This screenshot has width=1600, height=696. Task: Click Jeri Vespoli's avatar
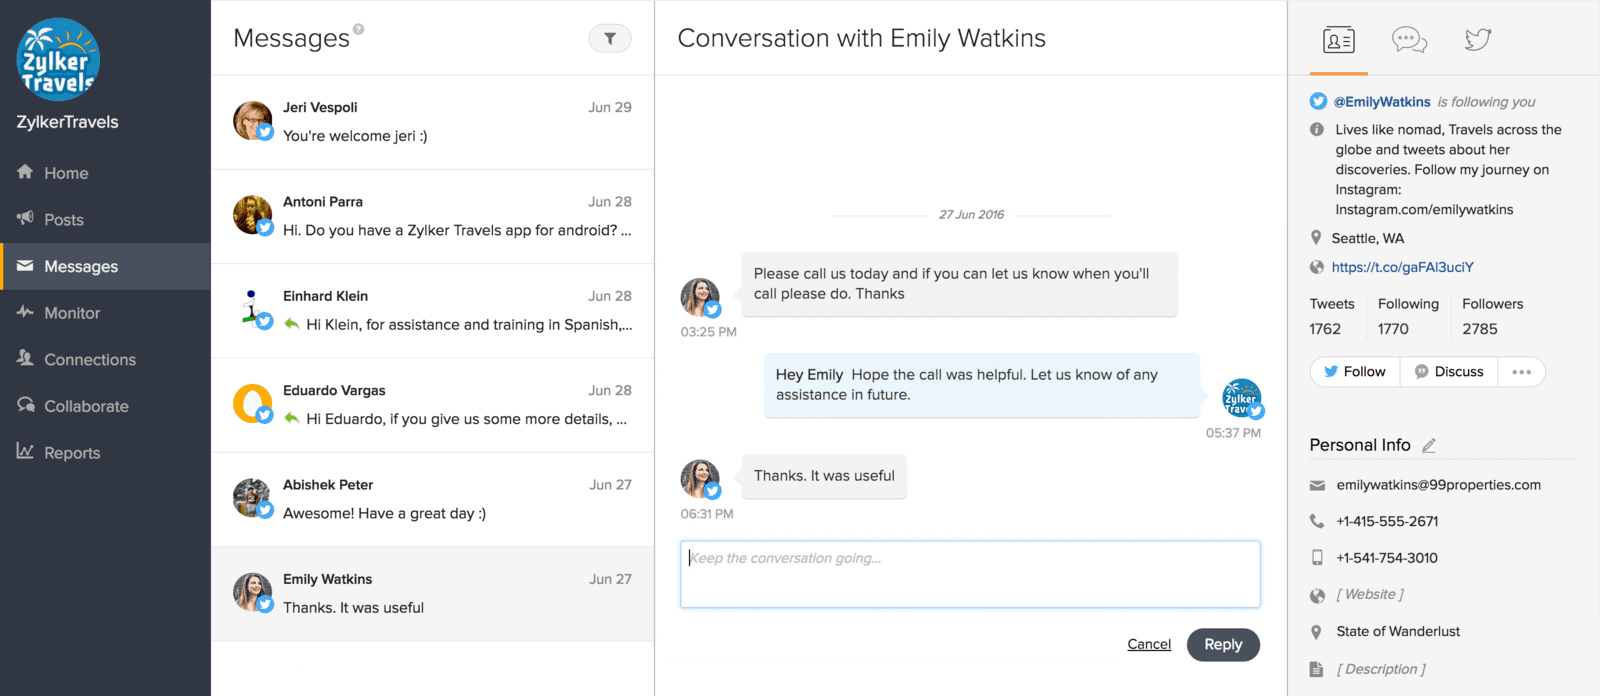click(x=253, y=120)
